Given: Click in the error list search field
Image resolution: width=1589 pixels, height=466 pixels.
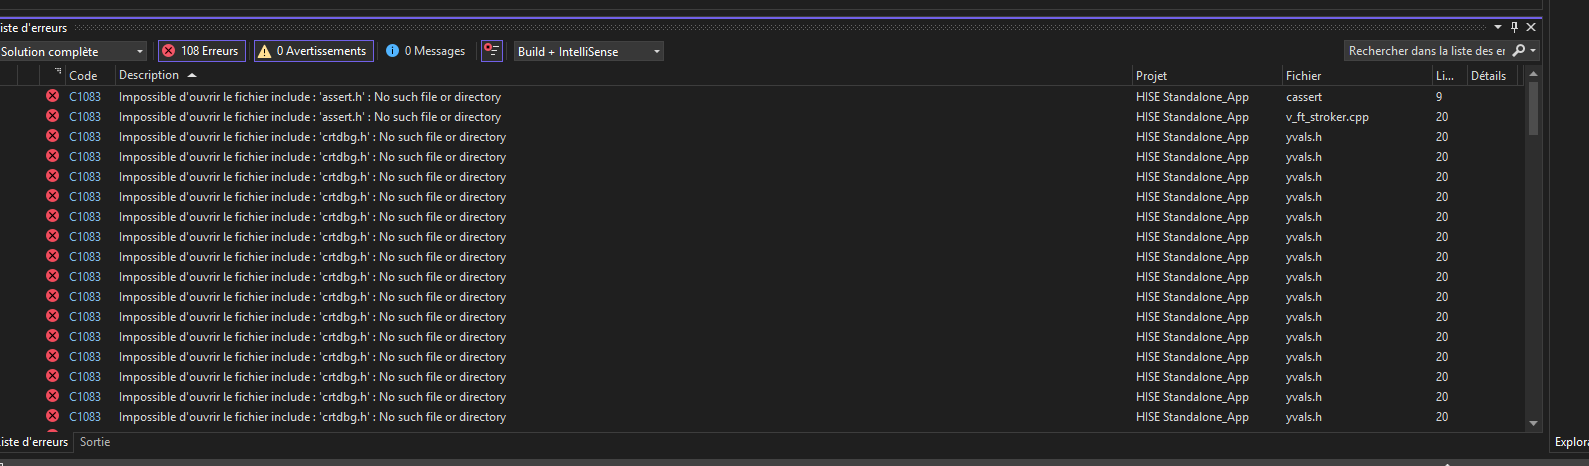Looking at the screenshot, I should point(1426,51).
